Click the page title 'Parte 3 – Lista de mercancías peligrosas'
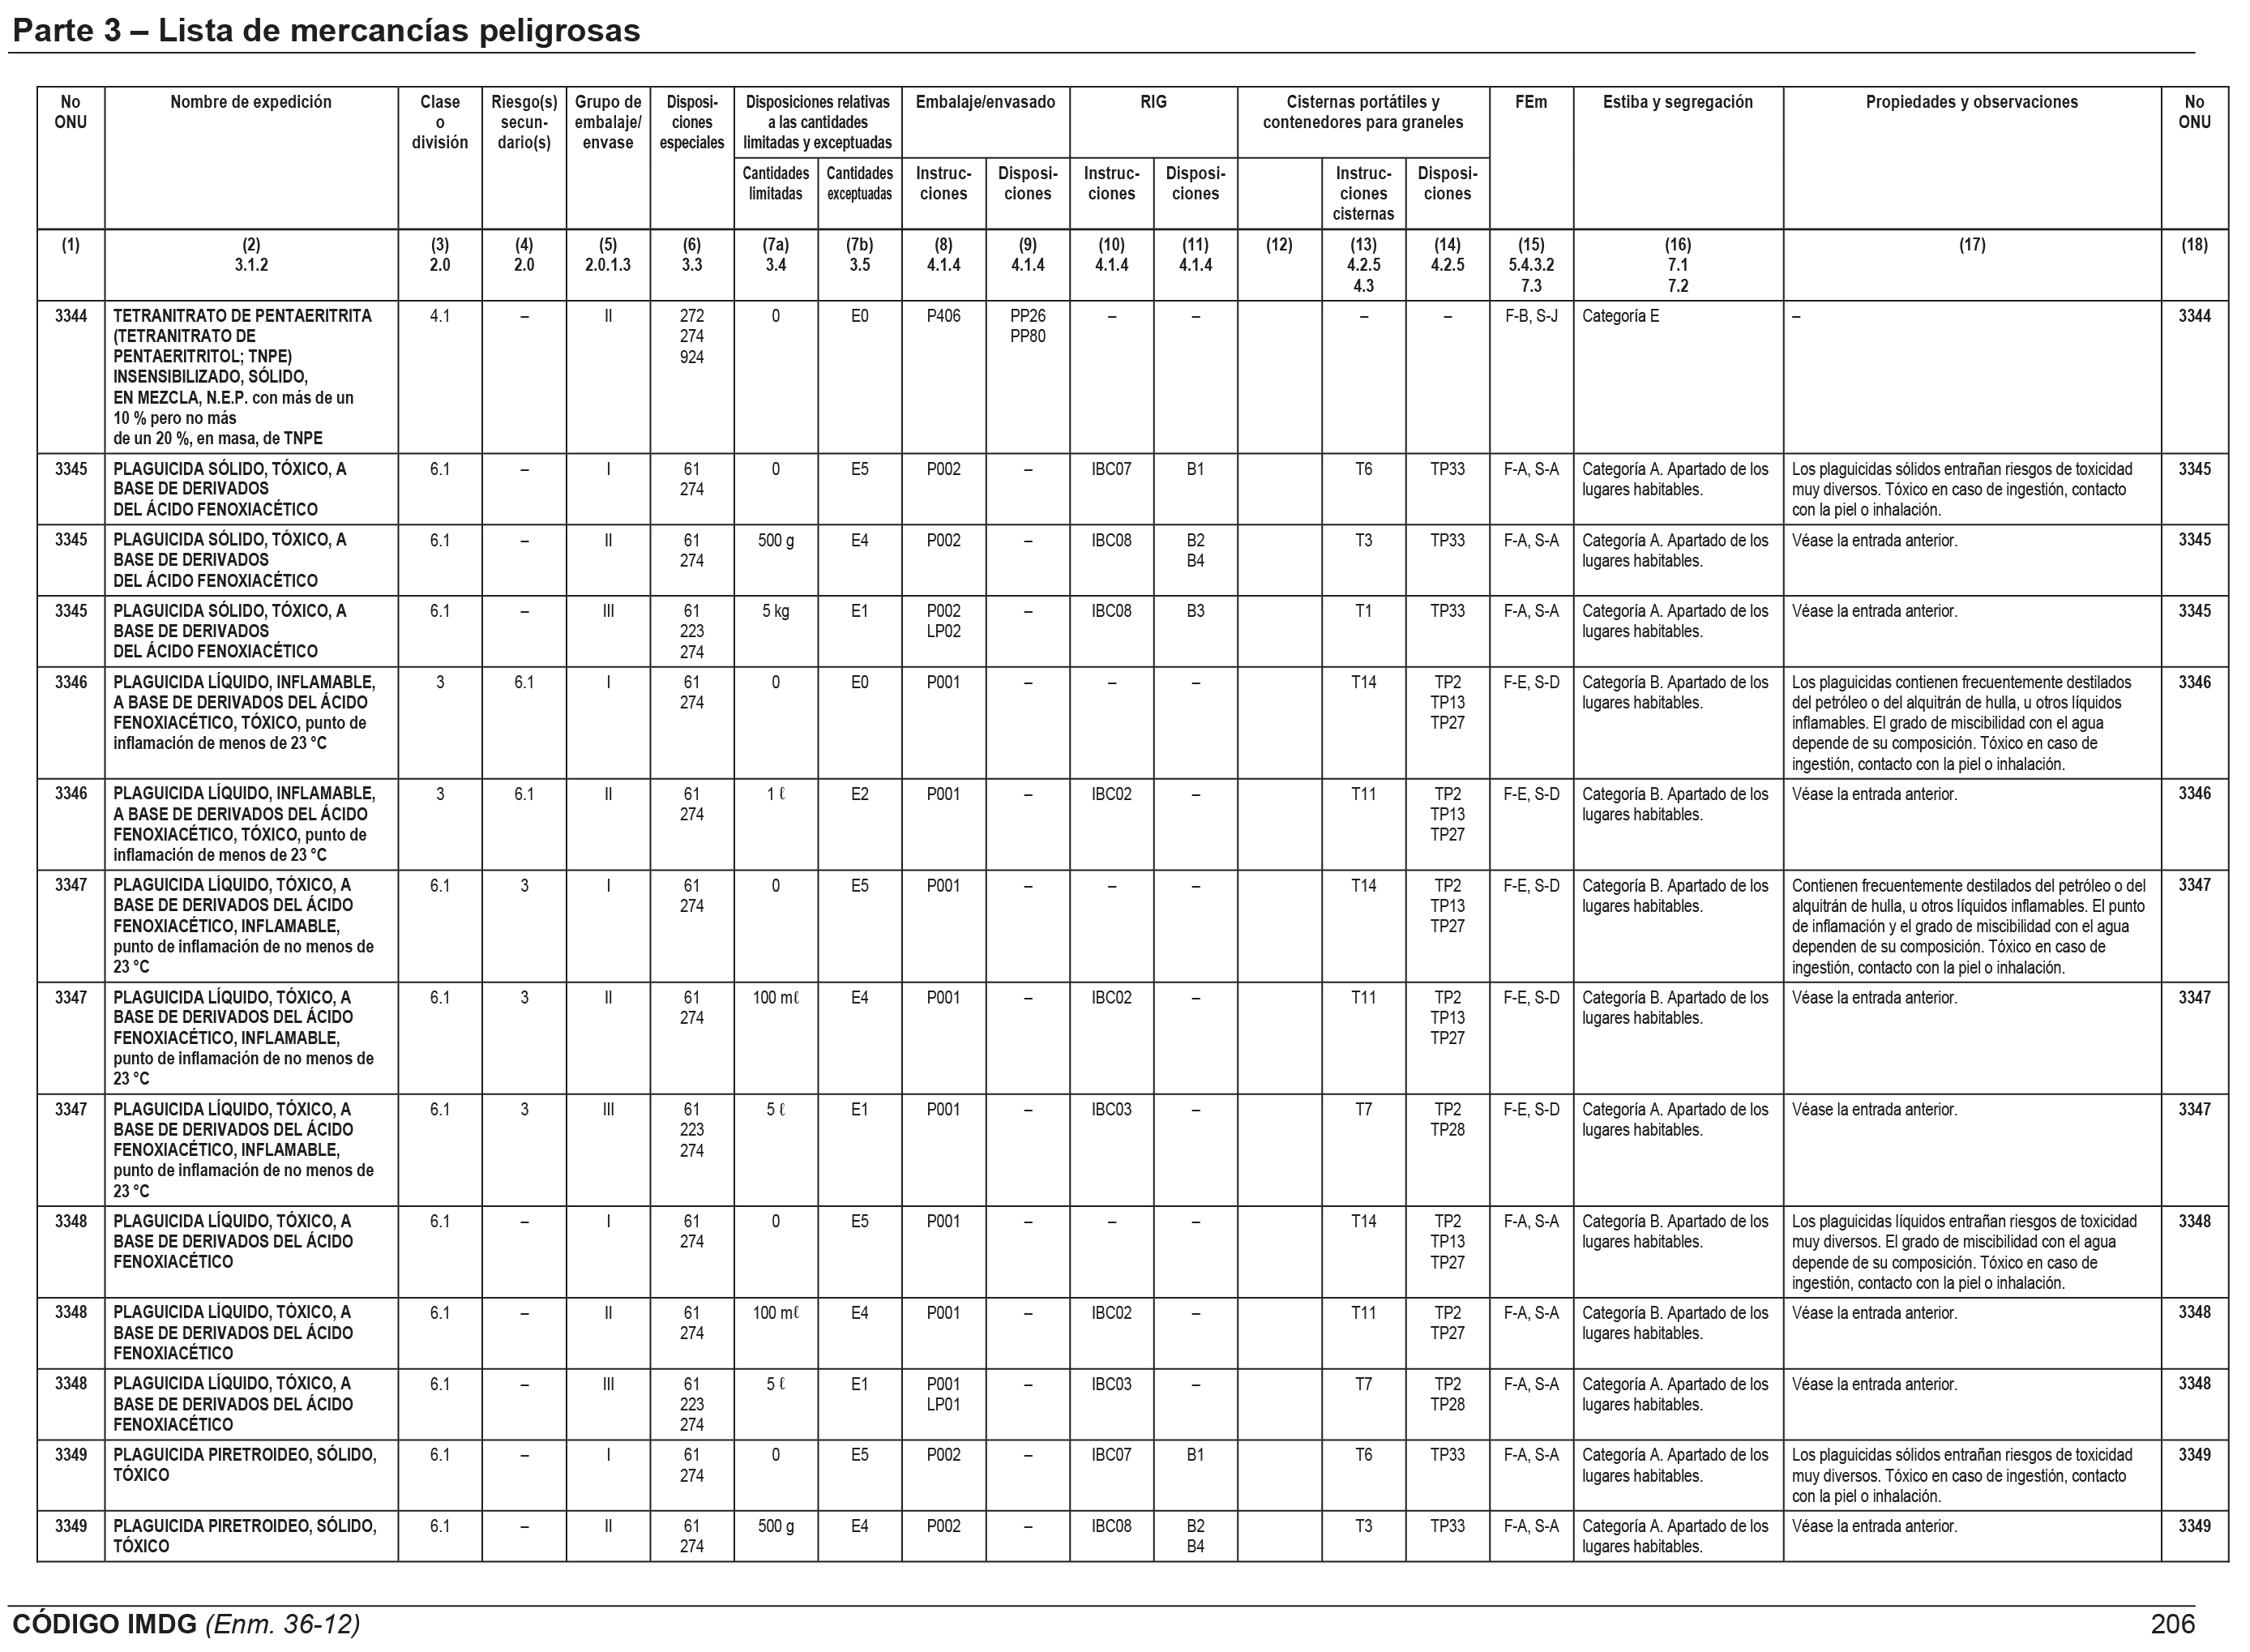This screenshot has height=1652, width=2250. pyautogui.click(x=325, y=31)
